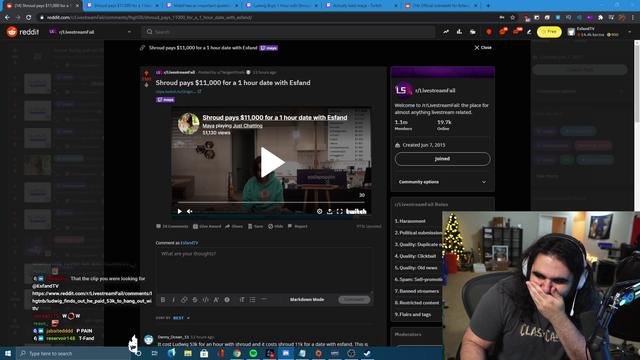Apply heading formatting in comment editor
Screen dimensions: 640x360
click(242, 300)
